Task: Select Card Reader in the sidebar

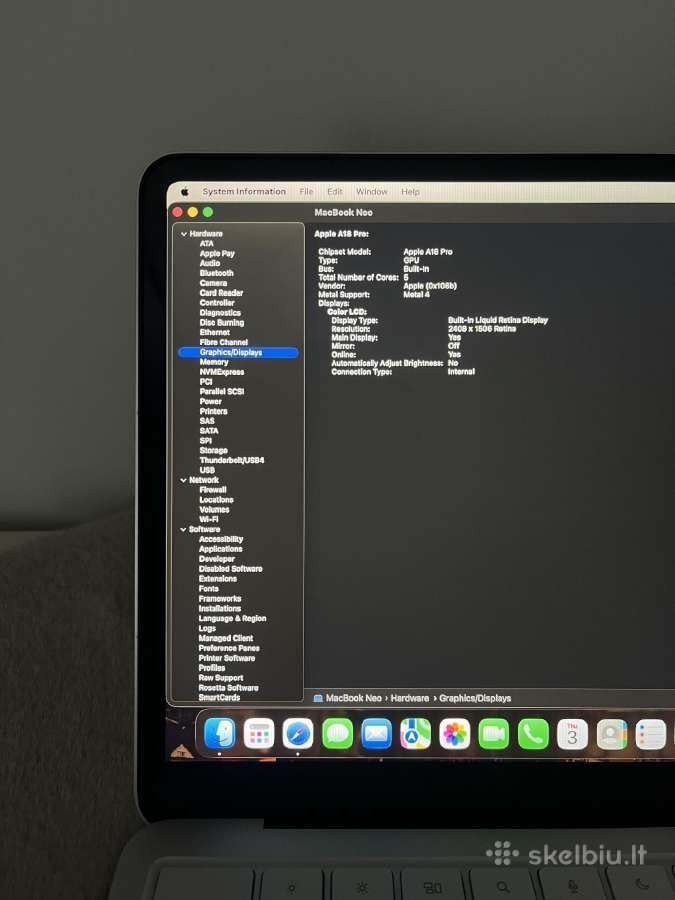Action: pyautogui.click(x=222, y=293)
